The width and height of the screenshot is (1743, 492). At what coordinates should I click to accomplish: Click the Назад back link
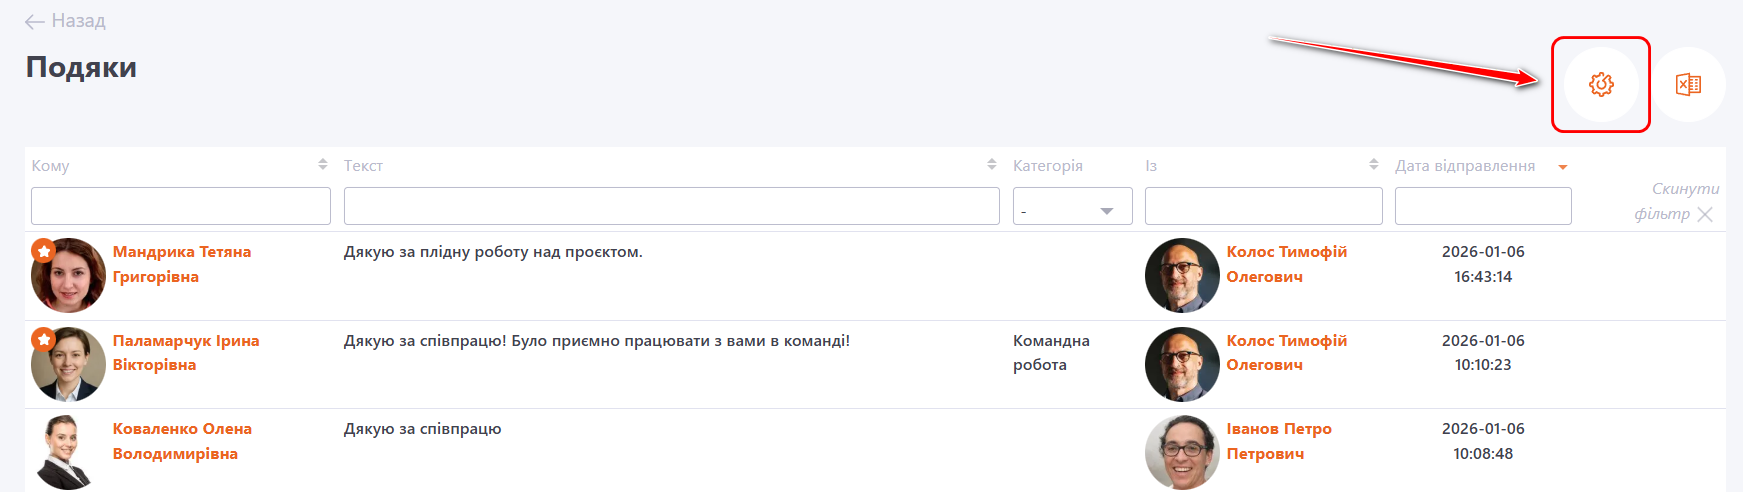(x=78, y=21)
